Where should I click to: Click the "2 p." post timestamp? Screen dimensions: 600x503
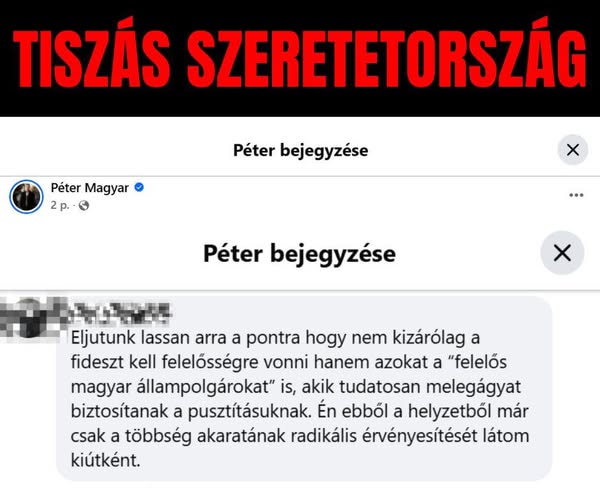click(x=60, y=205)
